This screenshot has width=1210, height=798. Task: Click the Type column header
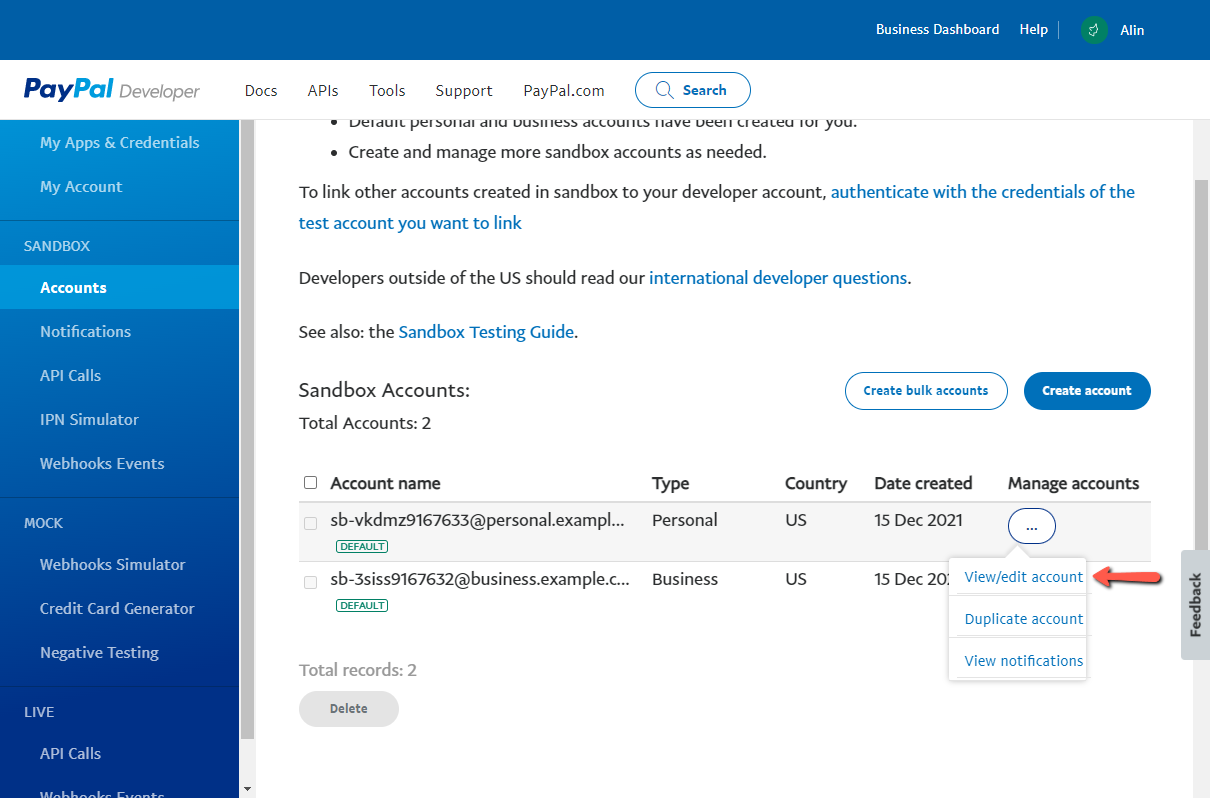click(670, 483)
